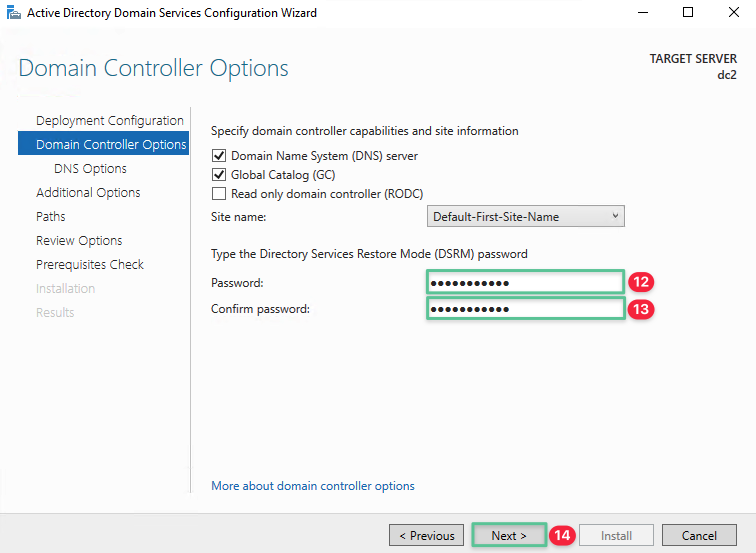Go to Deployment Configuration step
756x553 pixels.
point(109,121)
